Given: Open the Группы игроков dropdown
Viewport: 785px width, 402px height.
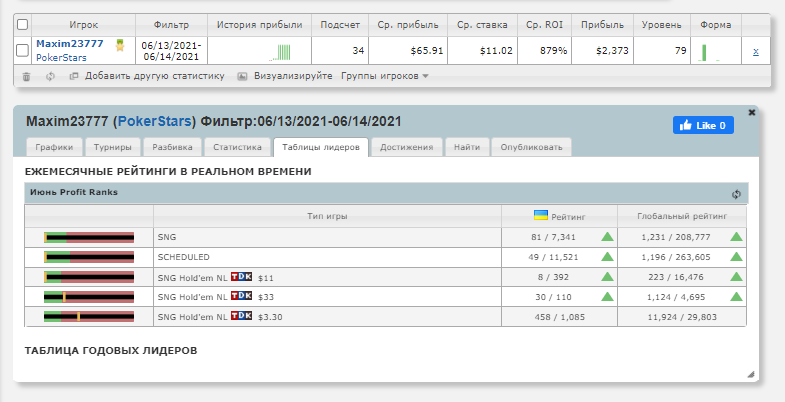Looking at the screenshot, I should [384, 76].
